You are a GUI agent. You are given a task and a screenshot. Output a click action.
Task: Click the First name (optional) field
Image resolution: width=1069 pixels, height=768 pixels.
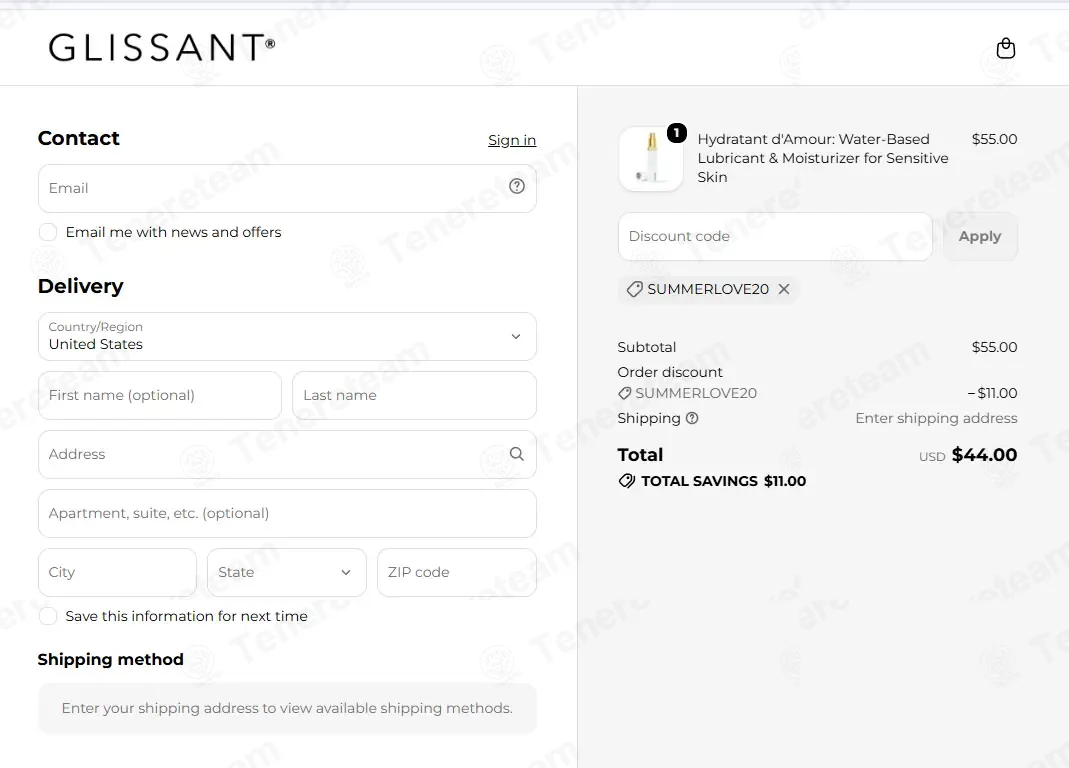click(160, 396)
